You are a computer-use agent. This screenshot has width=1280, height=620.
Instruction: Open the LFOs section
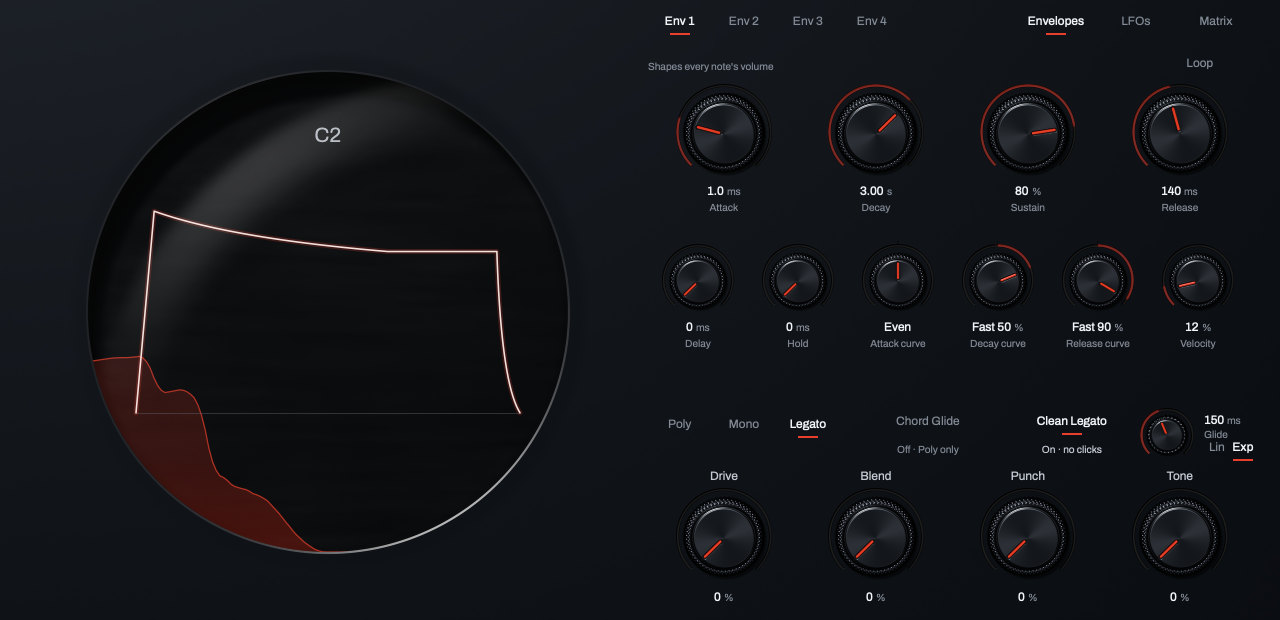(1136, 21)
